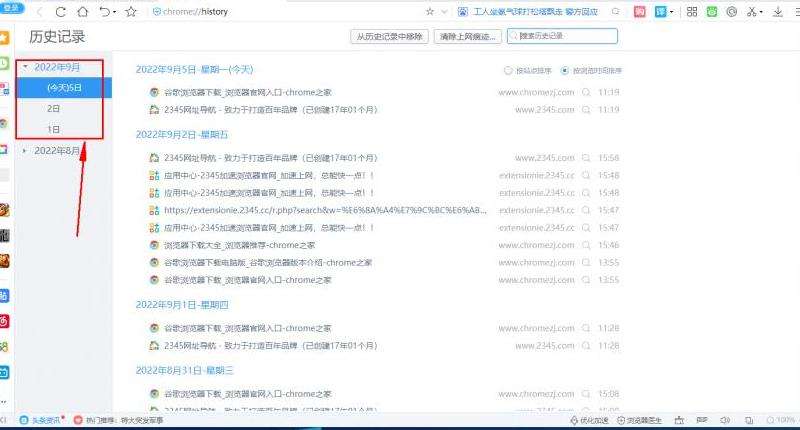Viewport: 800px width, 430px height.
Task: Open the home page via house icon
Action: (83, 12)
